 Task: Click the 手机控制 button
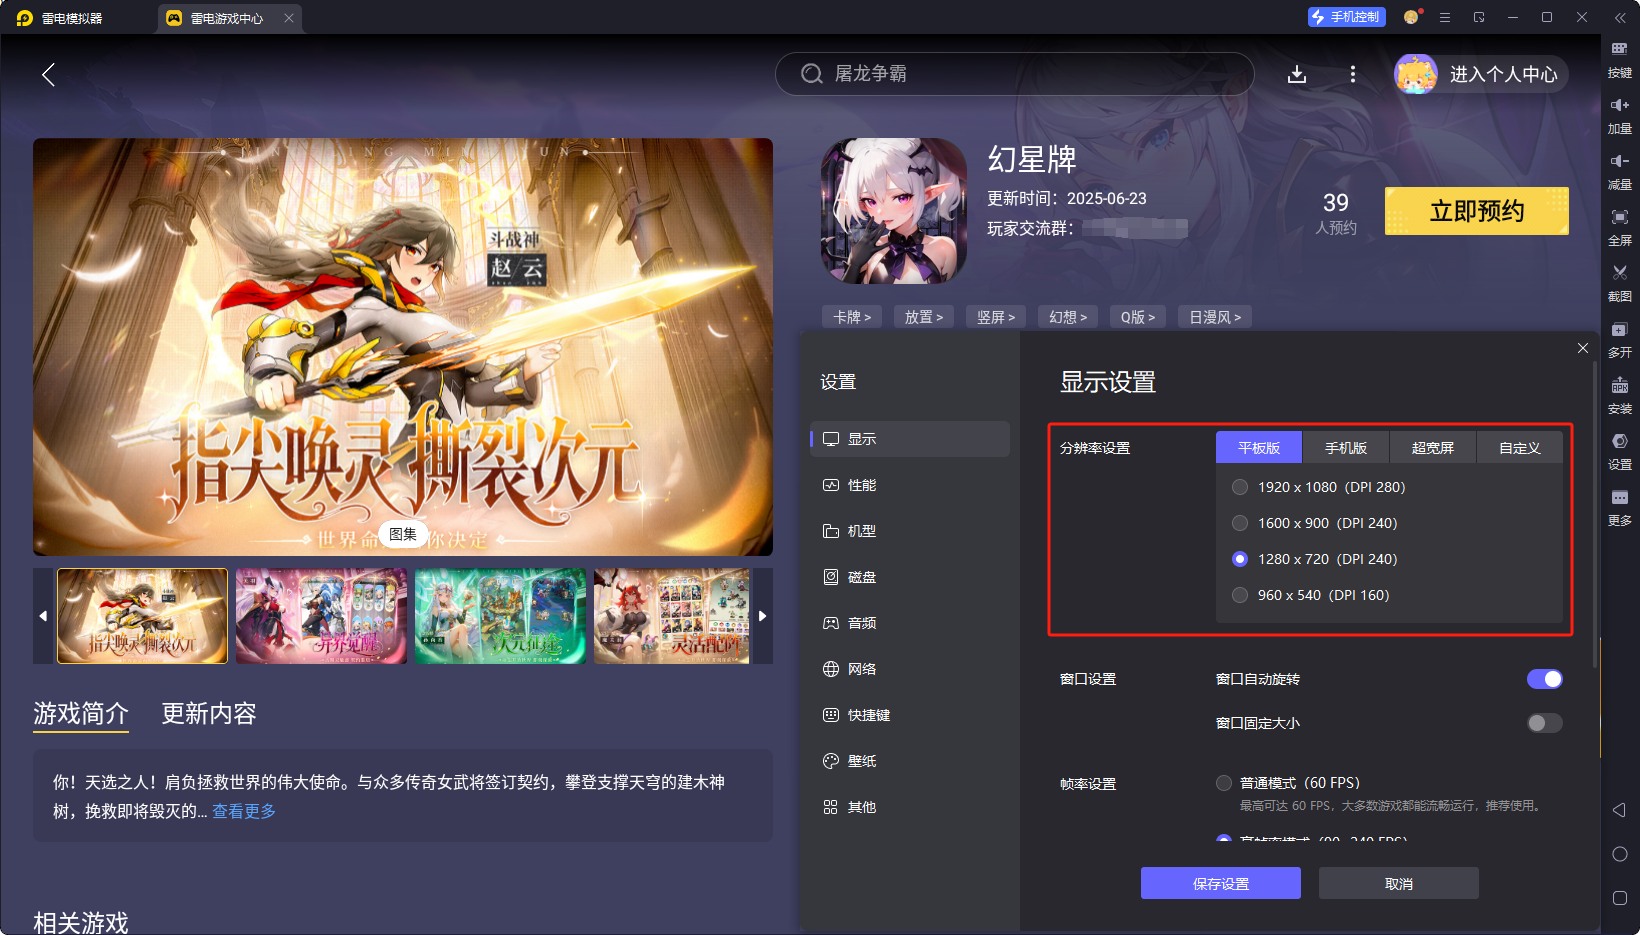tap(1347, 17)
